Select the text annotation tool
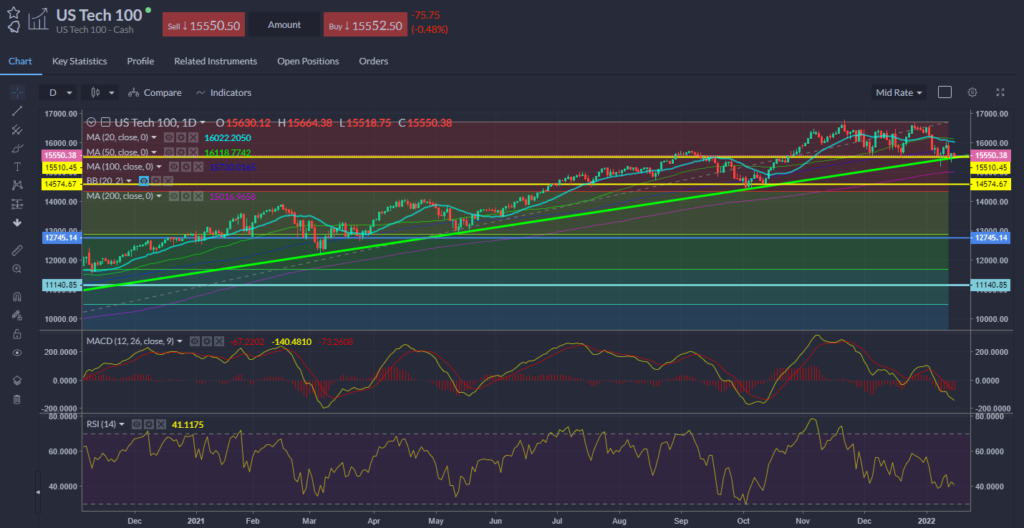The image size is (1024, 528). (x=16, y=166)
